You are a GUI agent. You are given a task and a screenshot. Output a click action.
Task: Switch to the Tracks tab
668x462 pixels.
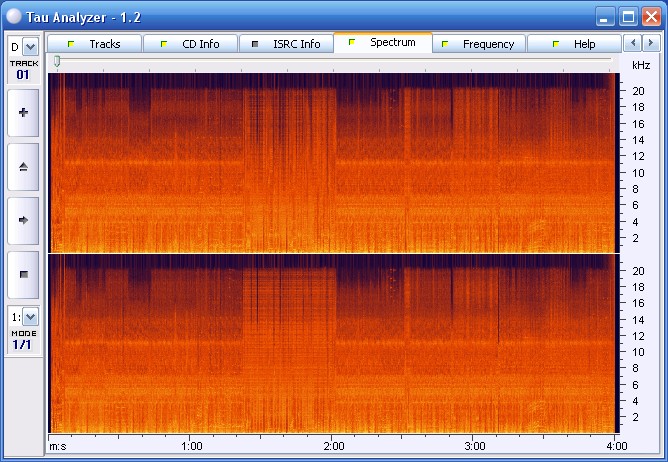click(x=95, y=44)
